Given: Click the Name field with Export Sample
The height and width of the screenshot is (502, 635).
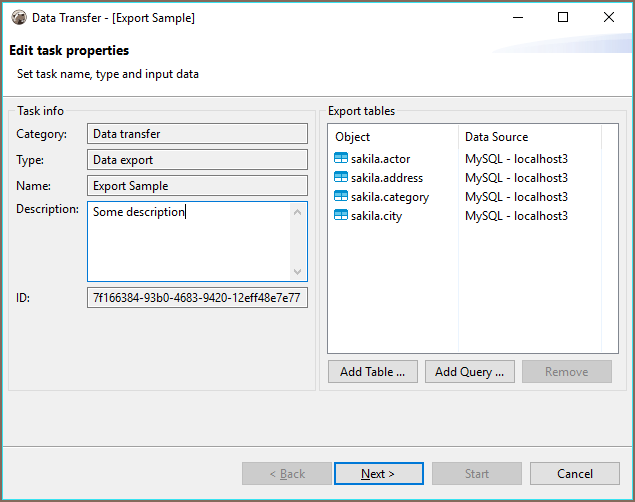Looking at the screenshot, I should pos(197,186).
